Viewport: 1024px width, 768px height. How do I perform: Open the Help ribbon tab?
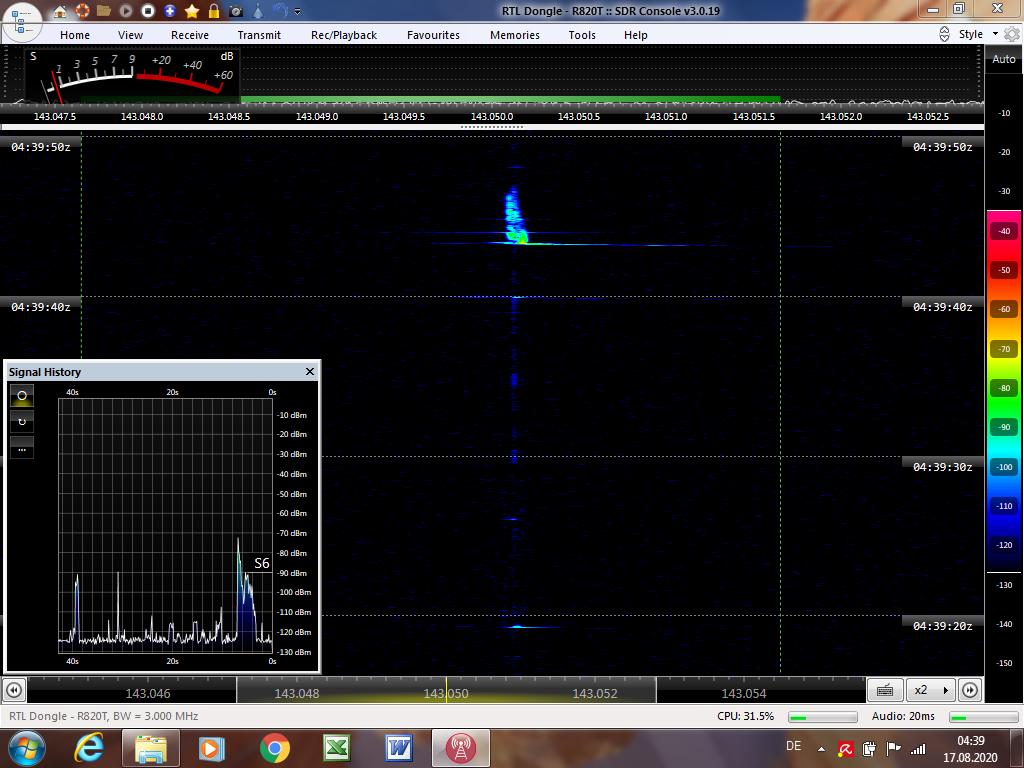635,35
